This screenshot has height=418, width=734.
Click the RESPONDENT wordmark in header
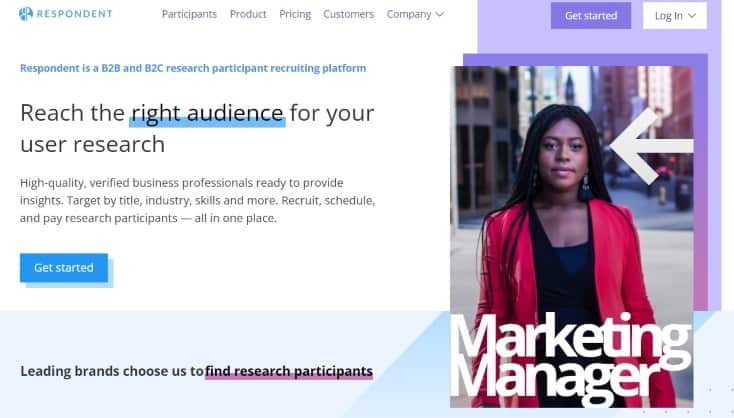[x=74, y=14]
